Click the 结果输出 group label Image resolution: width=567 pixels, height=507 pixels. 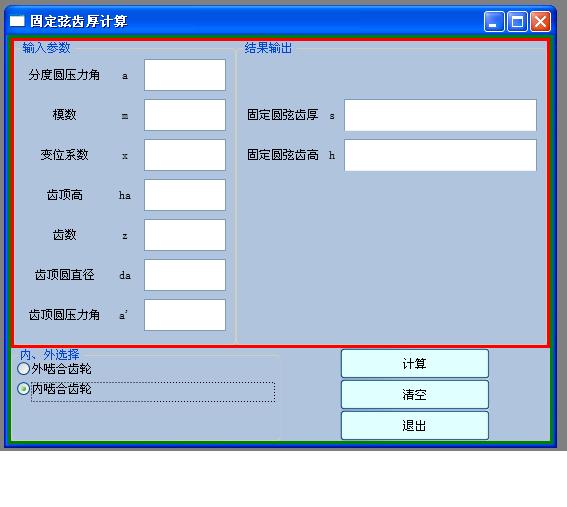pos(268,48)
